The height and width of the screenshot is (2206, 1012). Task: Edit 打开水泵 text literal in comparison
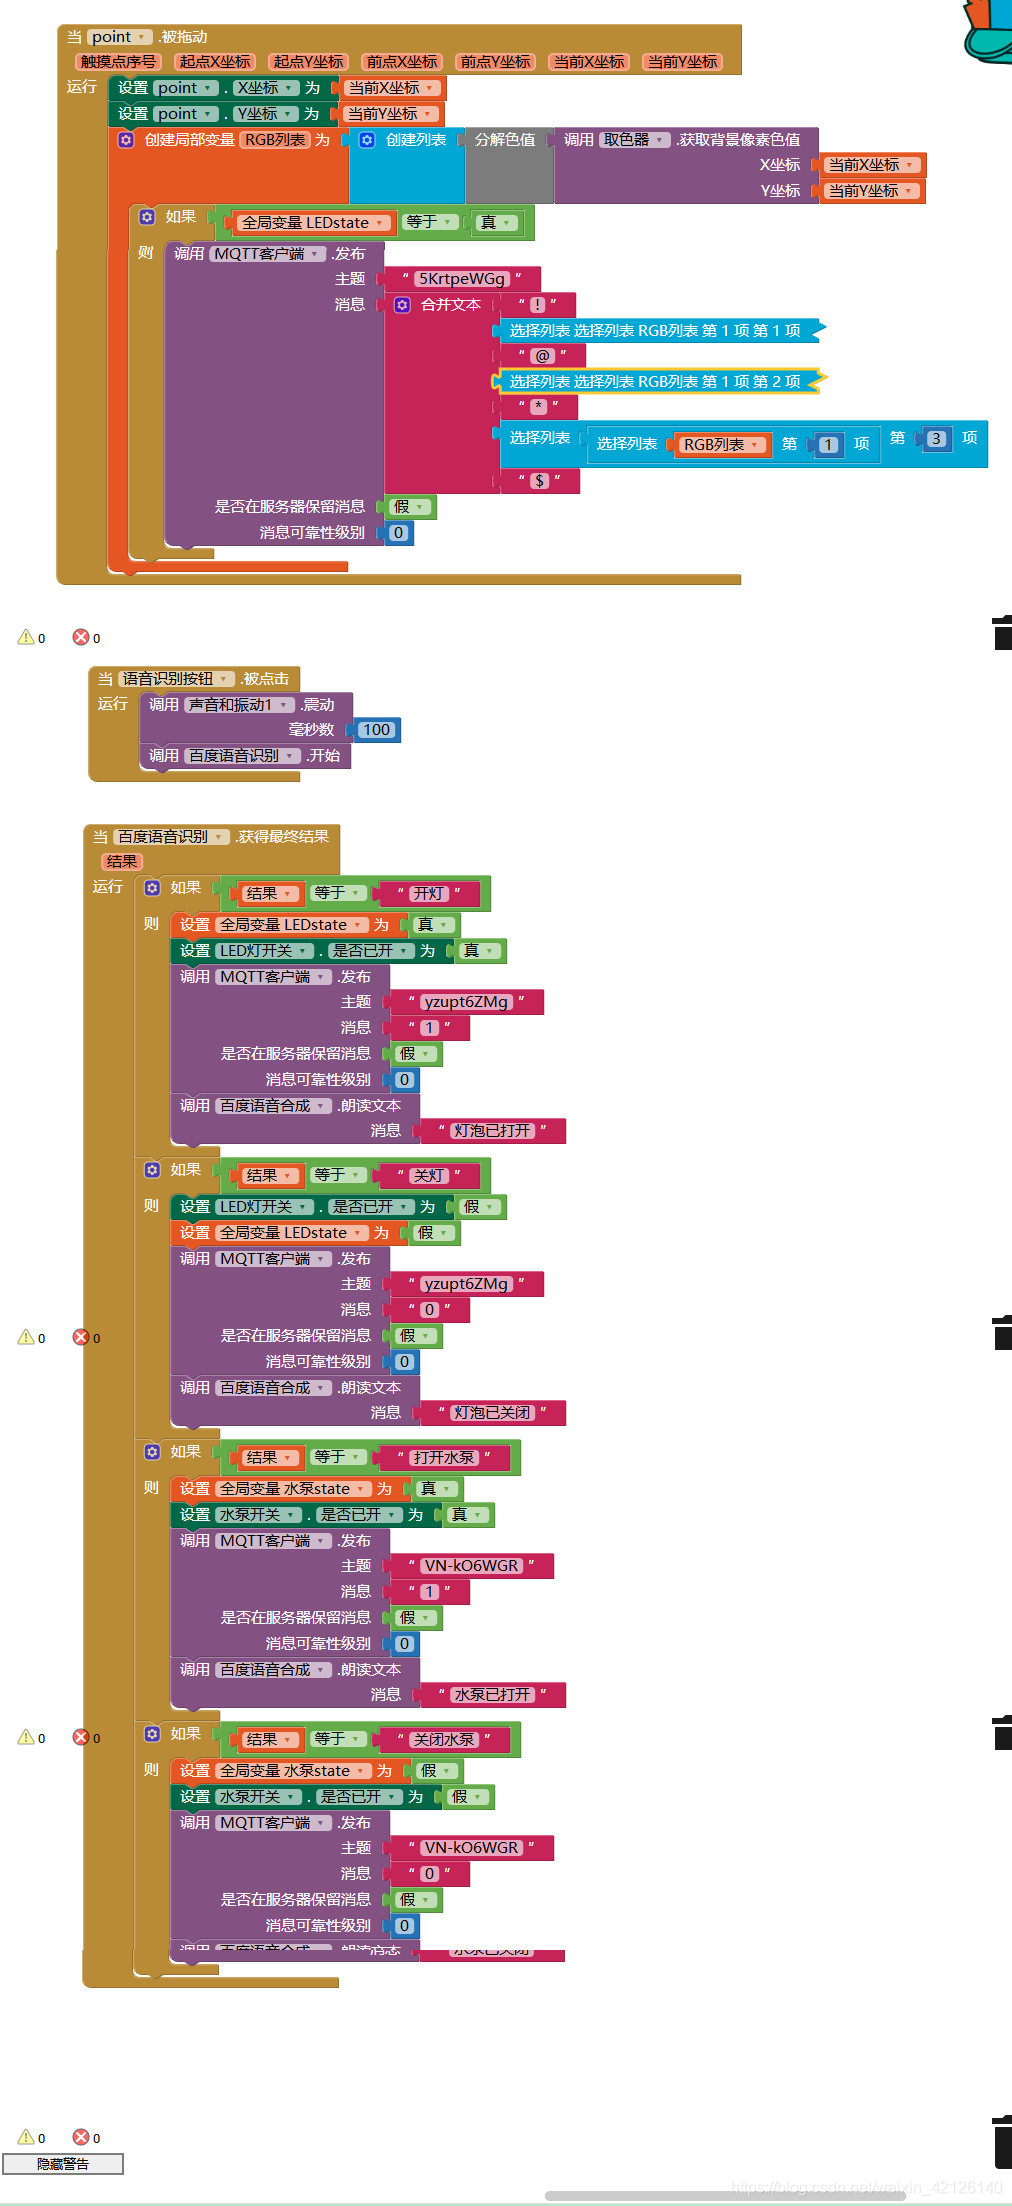click(444, 1458)
